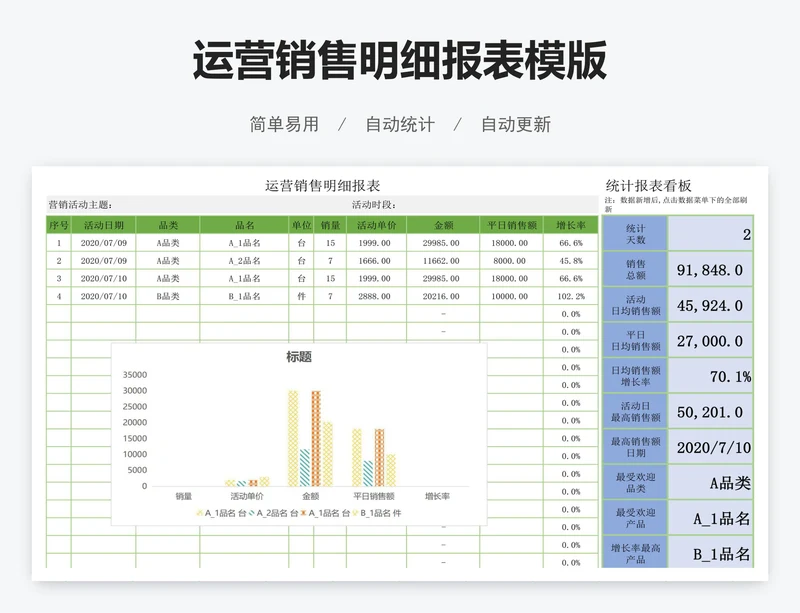Select the B品类 category cell

pyautogui.click(x=168, y=296)
